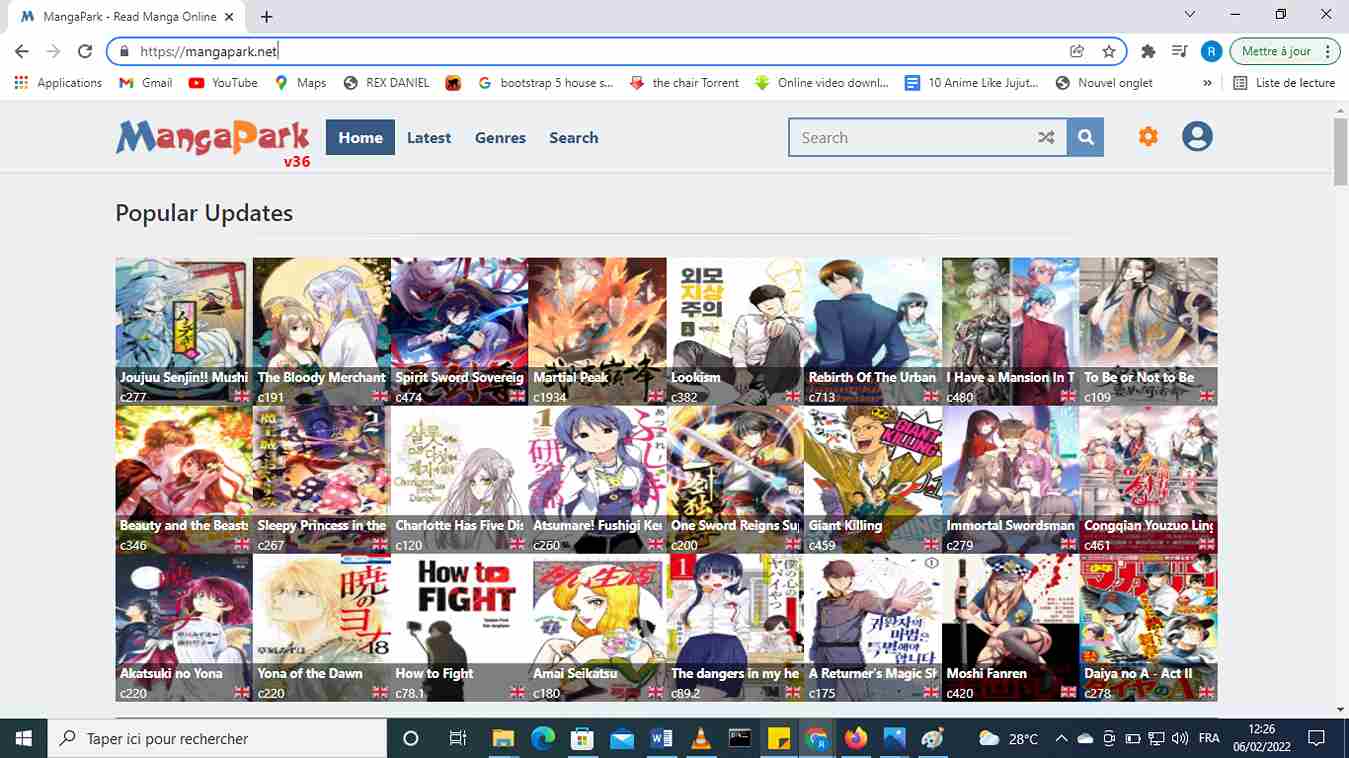The height and width of the screenshot is (758, 1349).
Task: Open The Bloody Merchant title link
Action: click(x=321, y=377)
